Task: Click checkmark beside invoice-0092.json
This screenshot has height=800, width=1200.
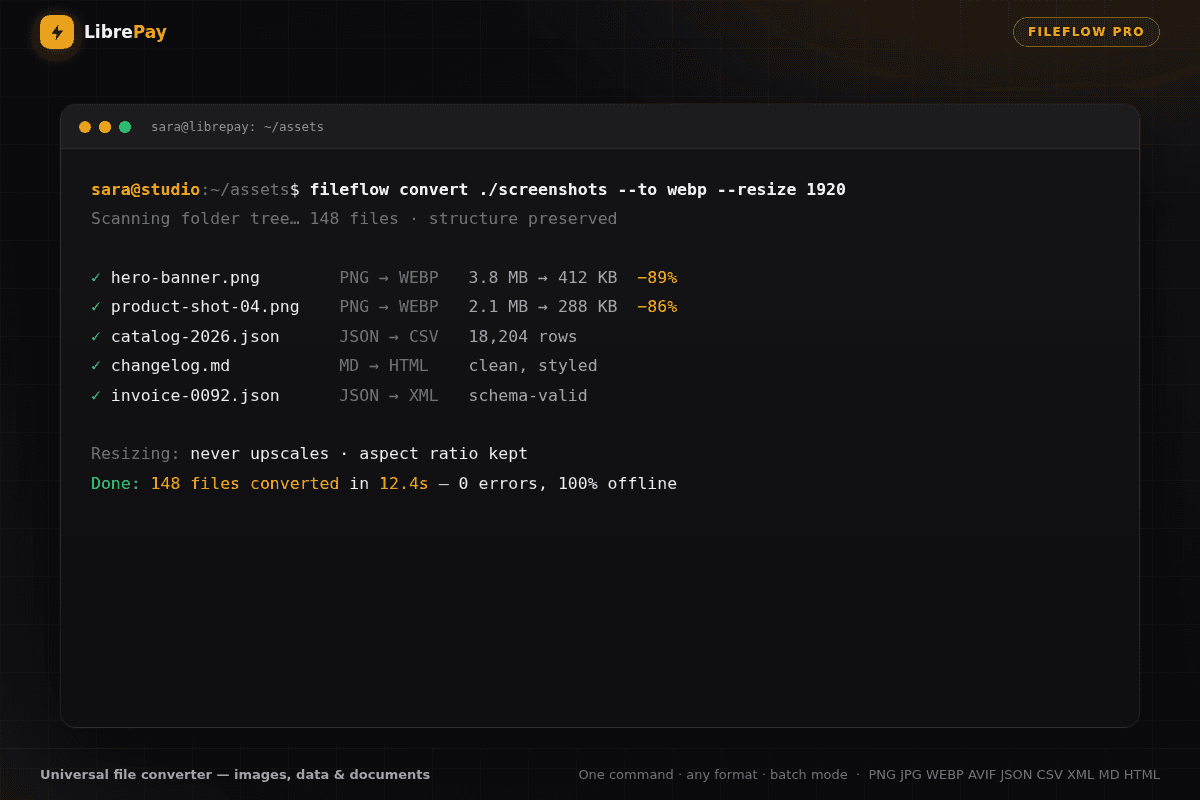Action: (96, 395)
